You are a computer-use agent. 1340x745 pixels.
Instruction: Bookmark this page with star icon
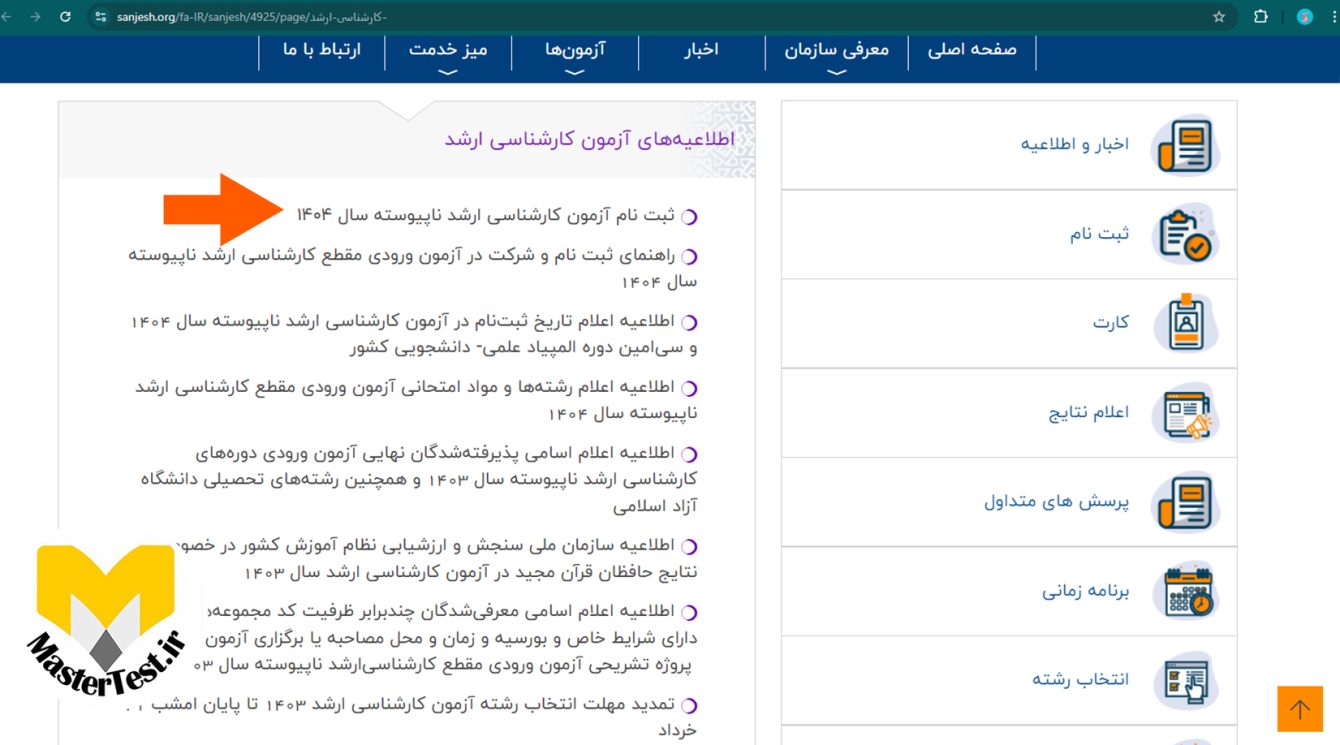(1219, 17)
